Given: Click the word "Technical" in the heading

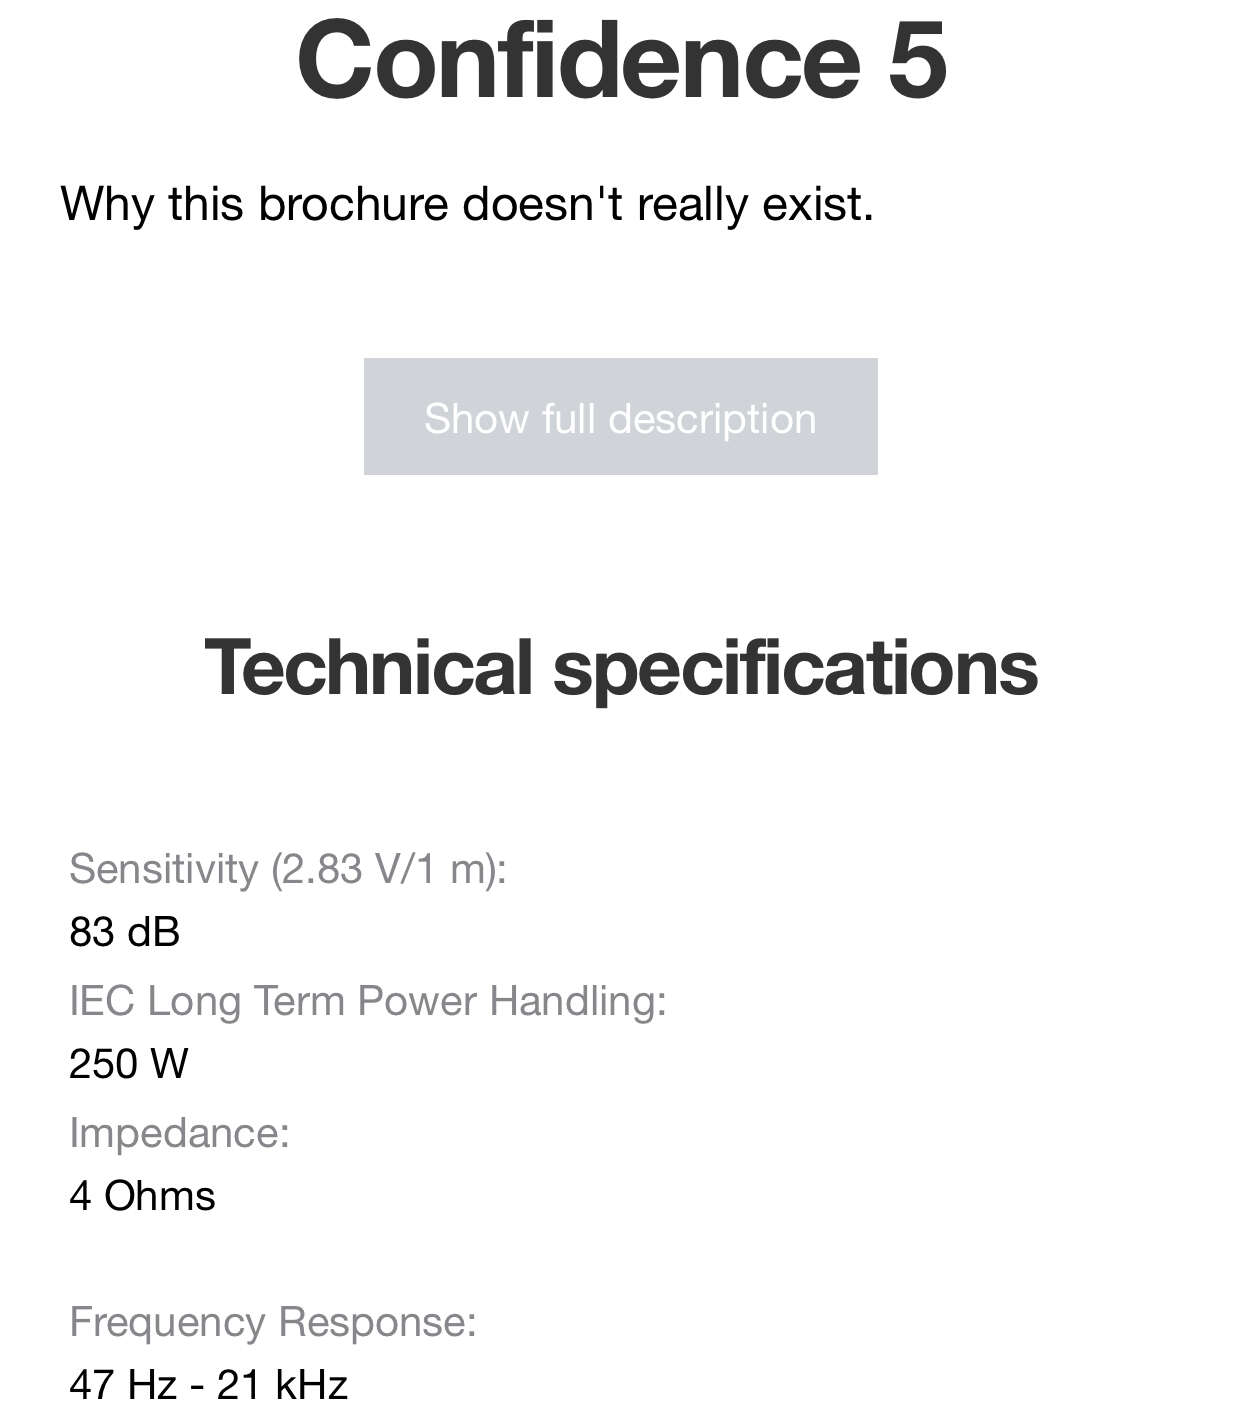Looking at the screenshot, I should (368, 668).
